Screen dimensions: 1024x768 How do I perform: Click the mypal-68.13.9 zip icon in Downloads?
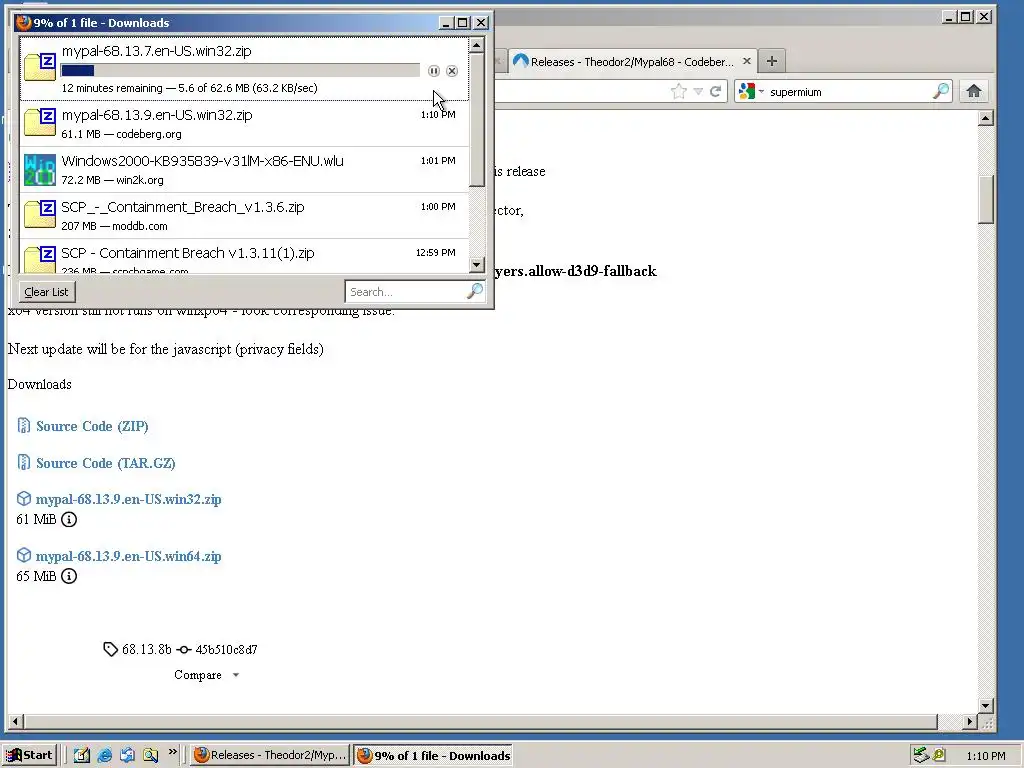click(x=40, y=123)
